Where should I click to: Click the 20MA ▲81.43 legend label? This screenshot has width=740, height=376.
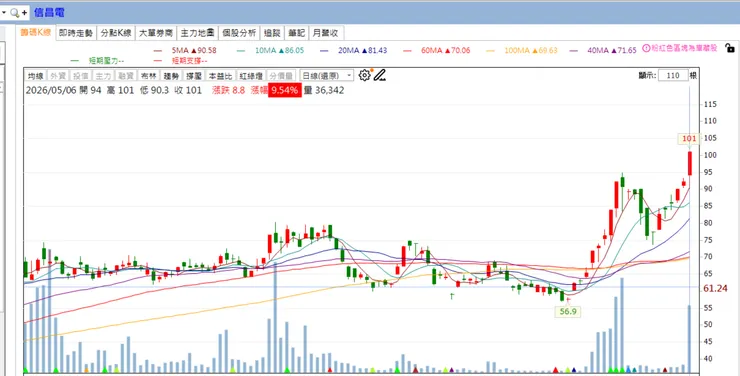tap(362, 50)
